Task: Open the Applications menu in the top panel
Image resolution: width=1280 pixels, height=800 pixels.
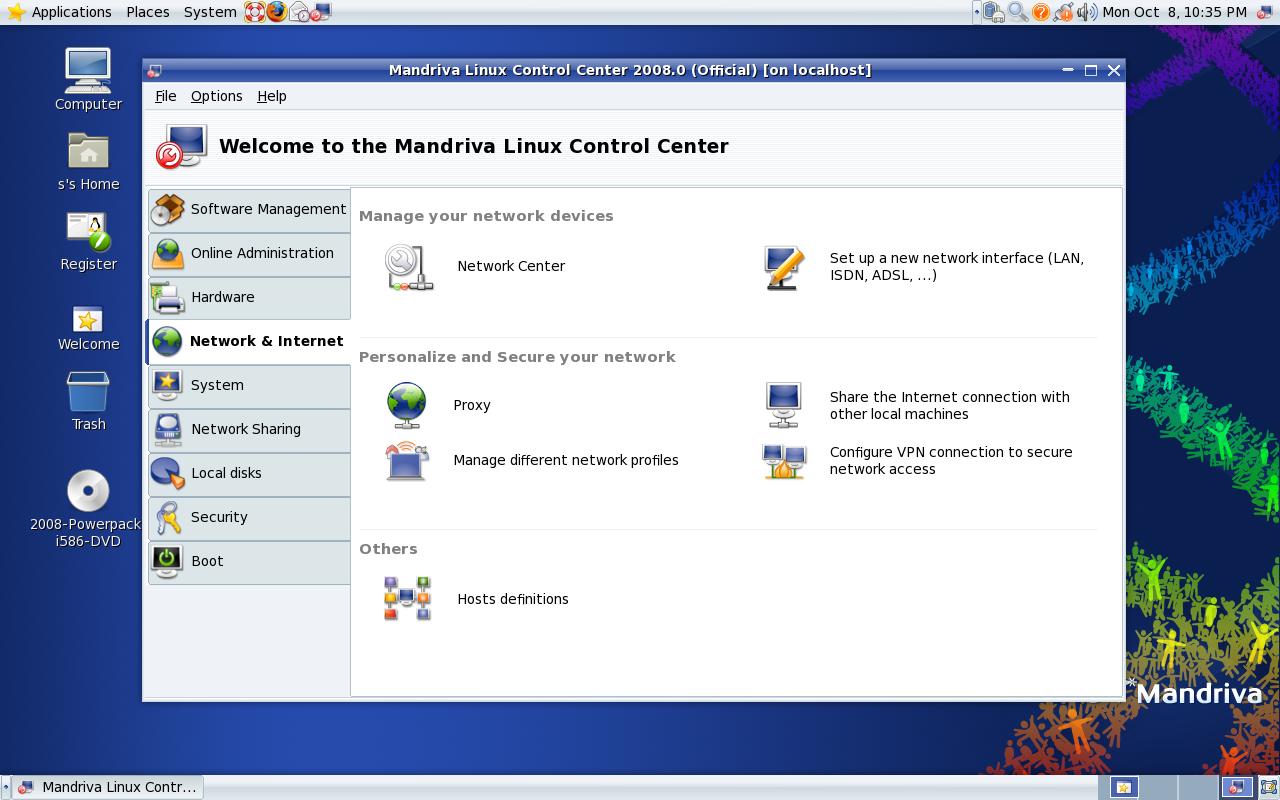Action: point(60,12)
